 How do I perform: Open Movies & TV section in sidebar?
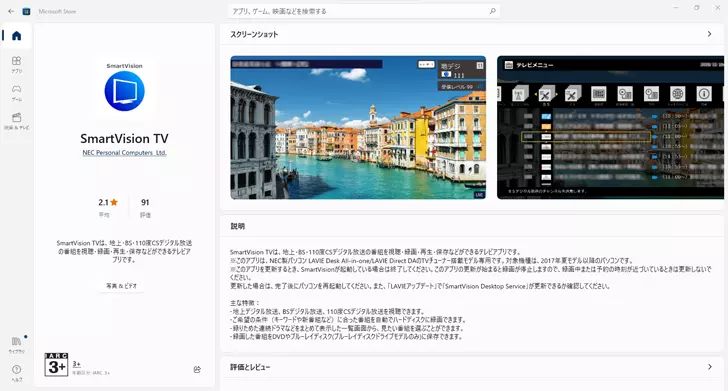pos(17,121)
